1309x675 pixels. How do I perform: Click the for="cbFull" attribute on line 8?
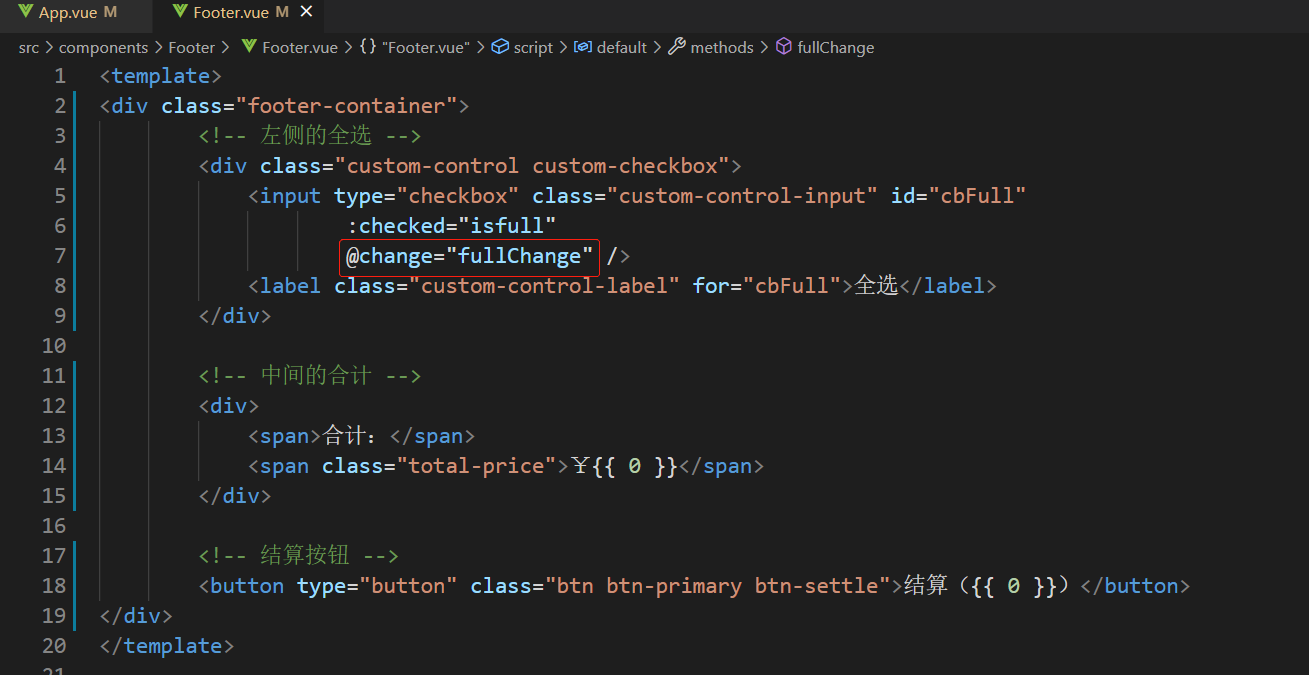coord(767,286)
